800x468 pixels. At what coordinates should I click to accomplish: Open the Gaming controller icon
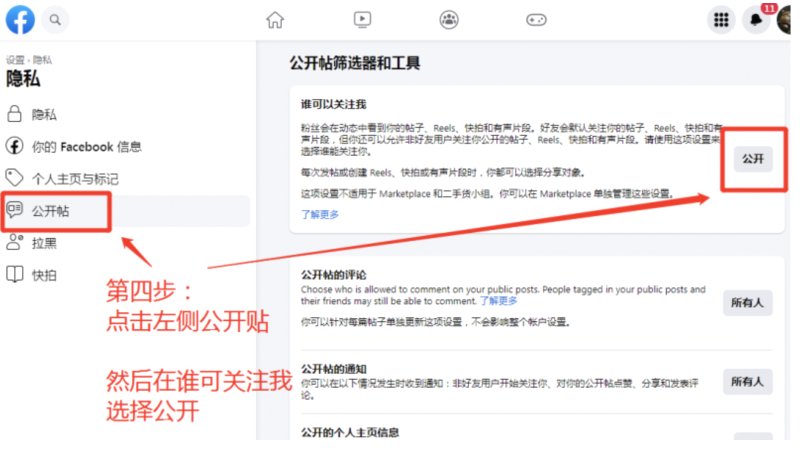pos(537,19)
